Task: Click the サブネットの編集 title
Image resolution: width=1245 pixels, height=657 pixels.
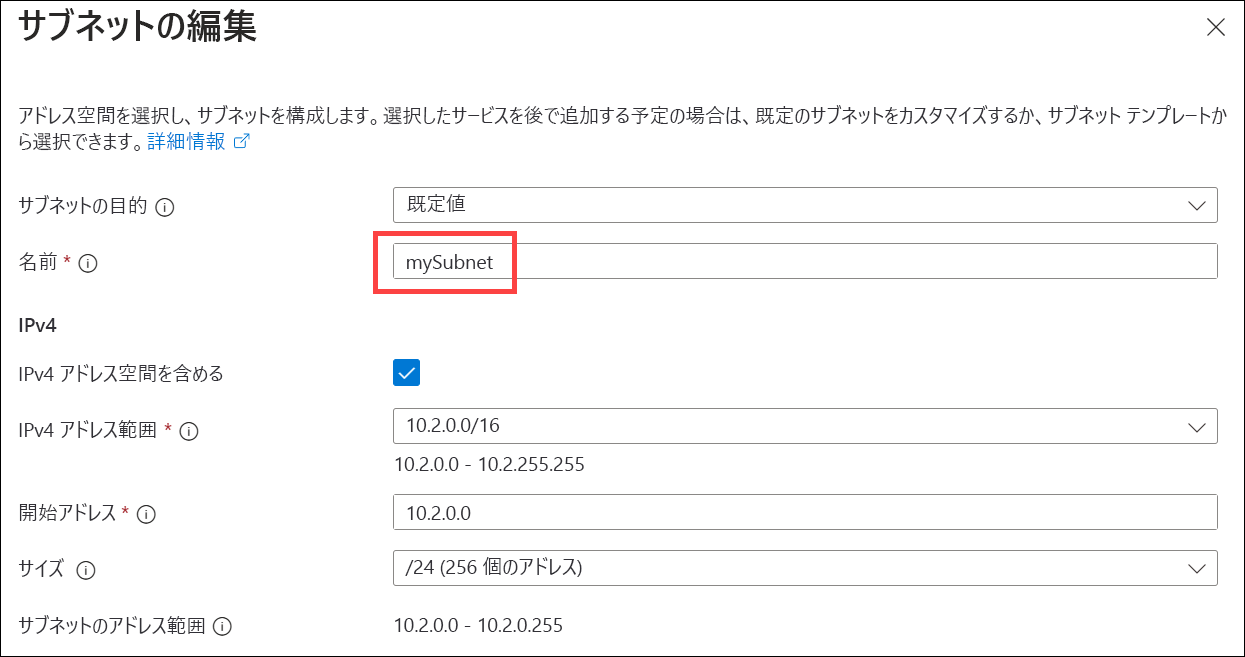Action: (138, 27)
